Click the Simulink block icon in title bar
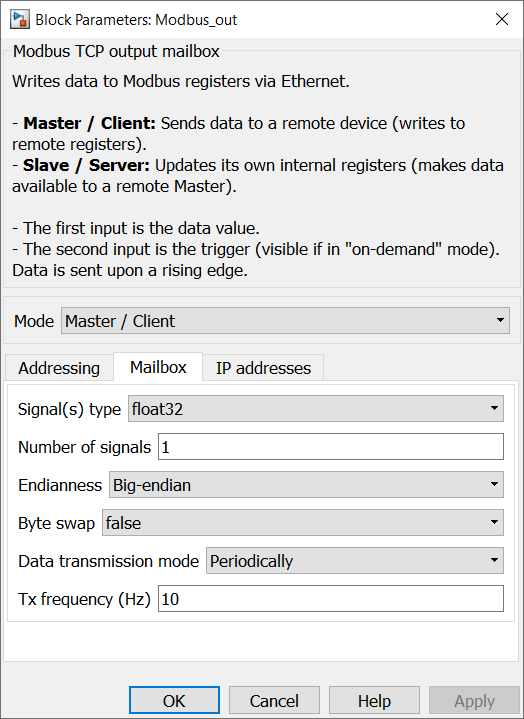524x719 pixels. click(x=20, y=19)
